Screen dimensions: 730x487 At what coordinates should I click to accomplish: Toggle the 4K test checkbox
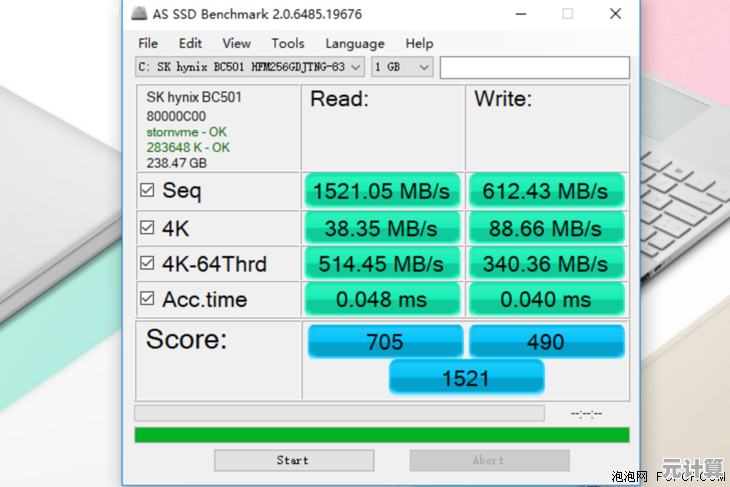(148, 228)
